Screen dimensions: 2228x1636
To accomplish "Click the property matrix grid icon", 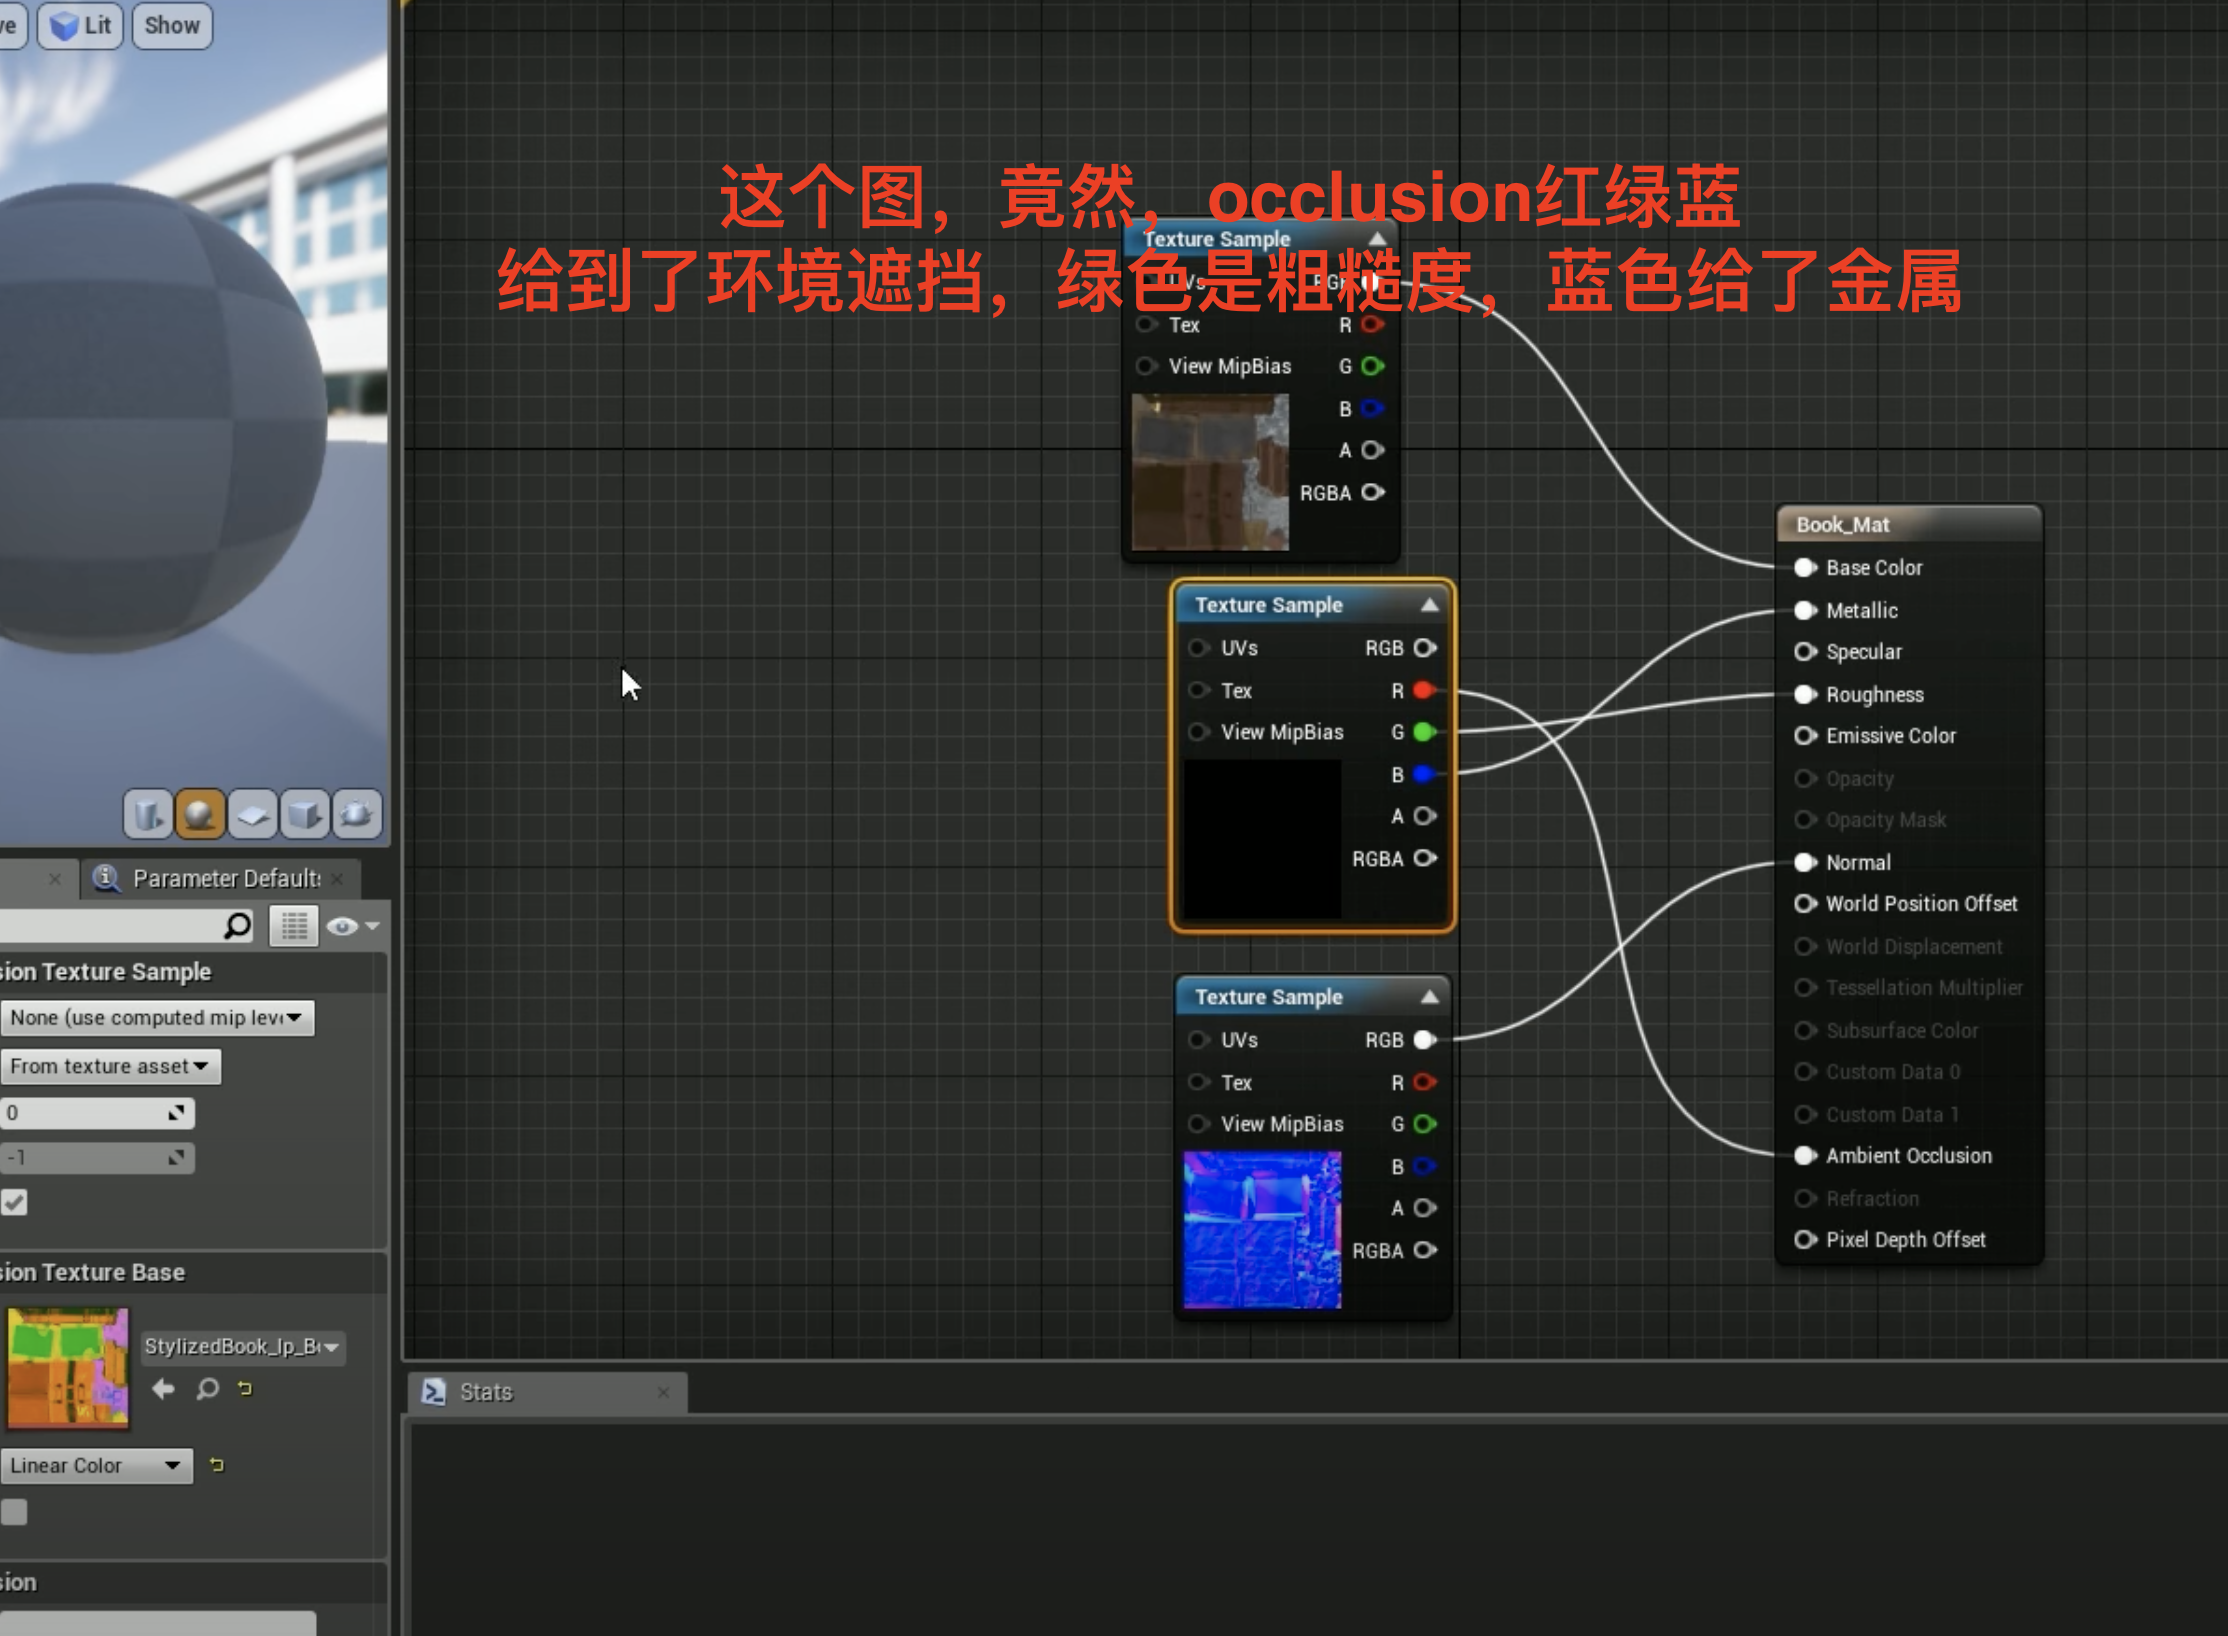I will (294, 926).
